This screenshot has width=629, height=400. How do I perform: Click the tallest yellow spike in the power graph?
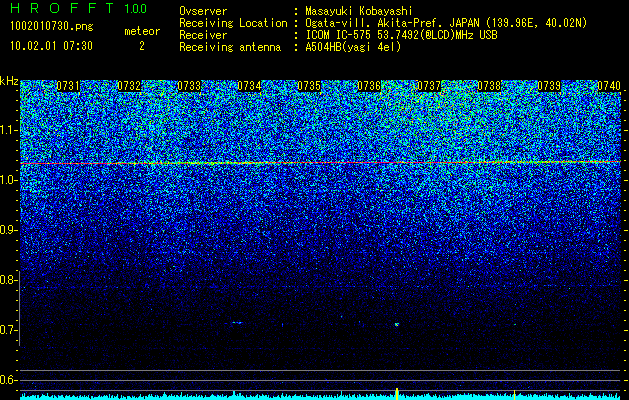point(397,394)
